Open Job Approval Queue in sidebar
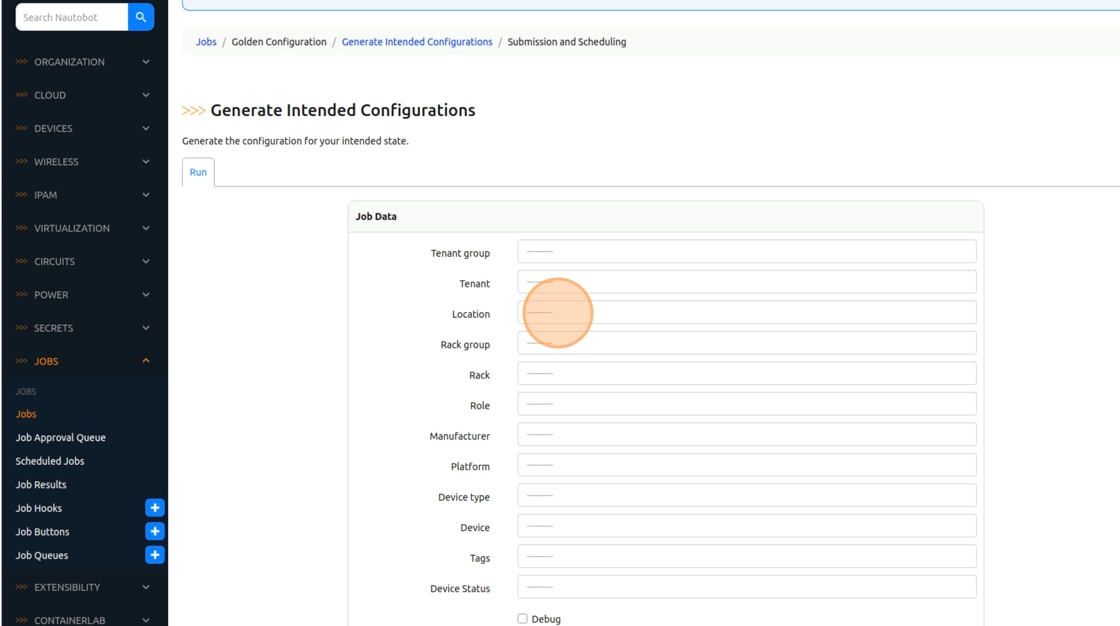The height and width of the screenshot is (626, 1120). tap(60, 438)
